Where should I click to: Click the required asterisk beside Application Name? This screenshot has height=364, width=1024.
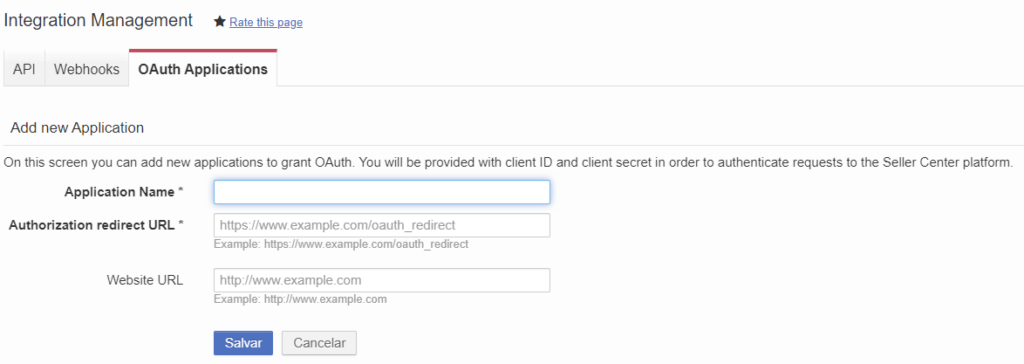pyautogui.click(x=180, y=191)
